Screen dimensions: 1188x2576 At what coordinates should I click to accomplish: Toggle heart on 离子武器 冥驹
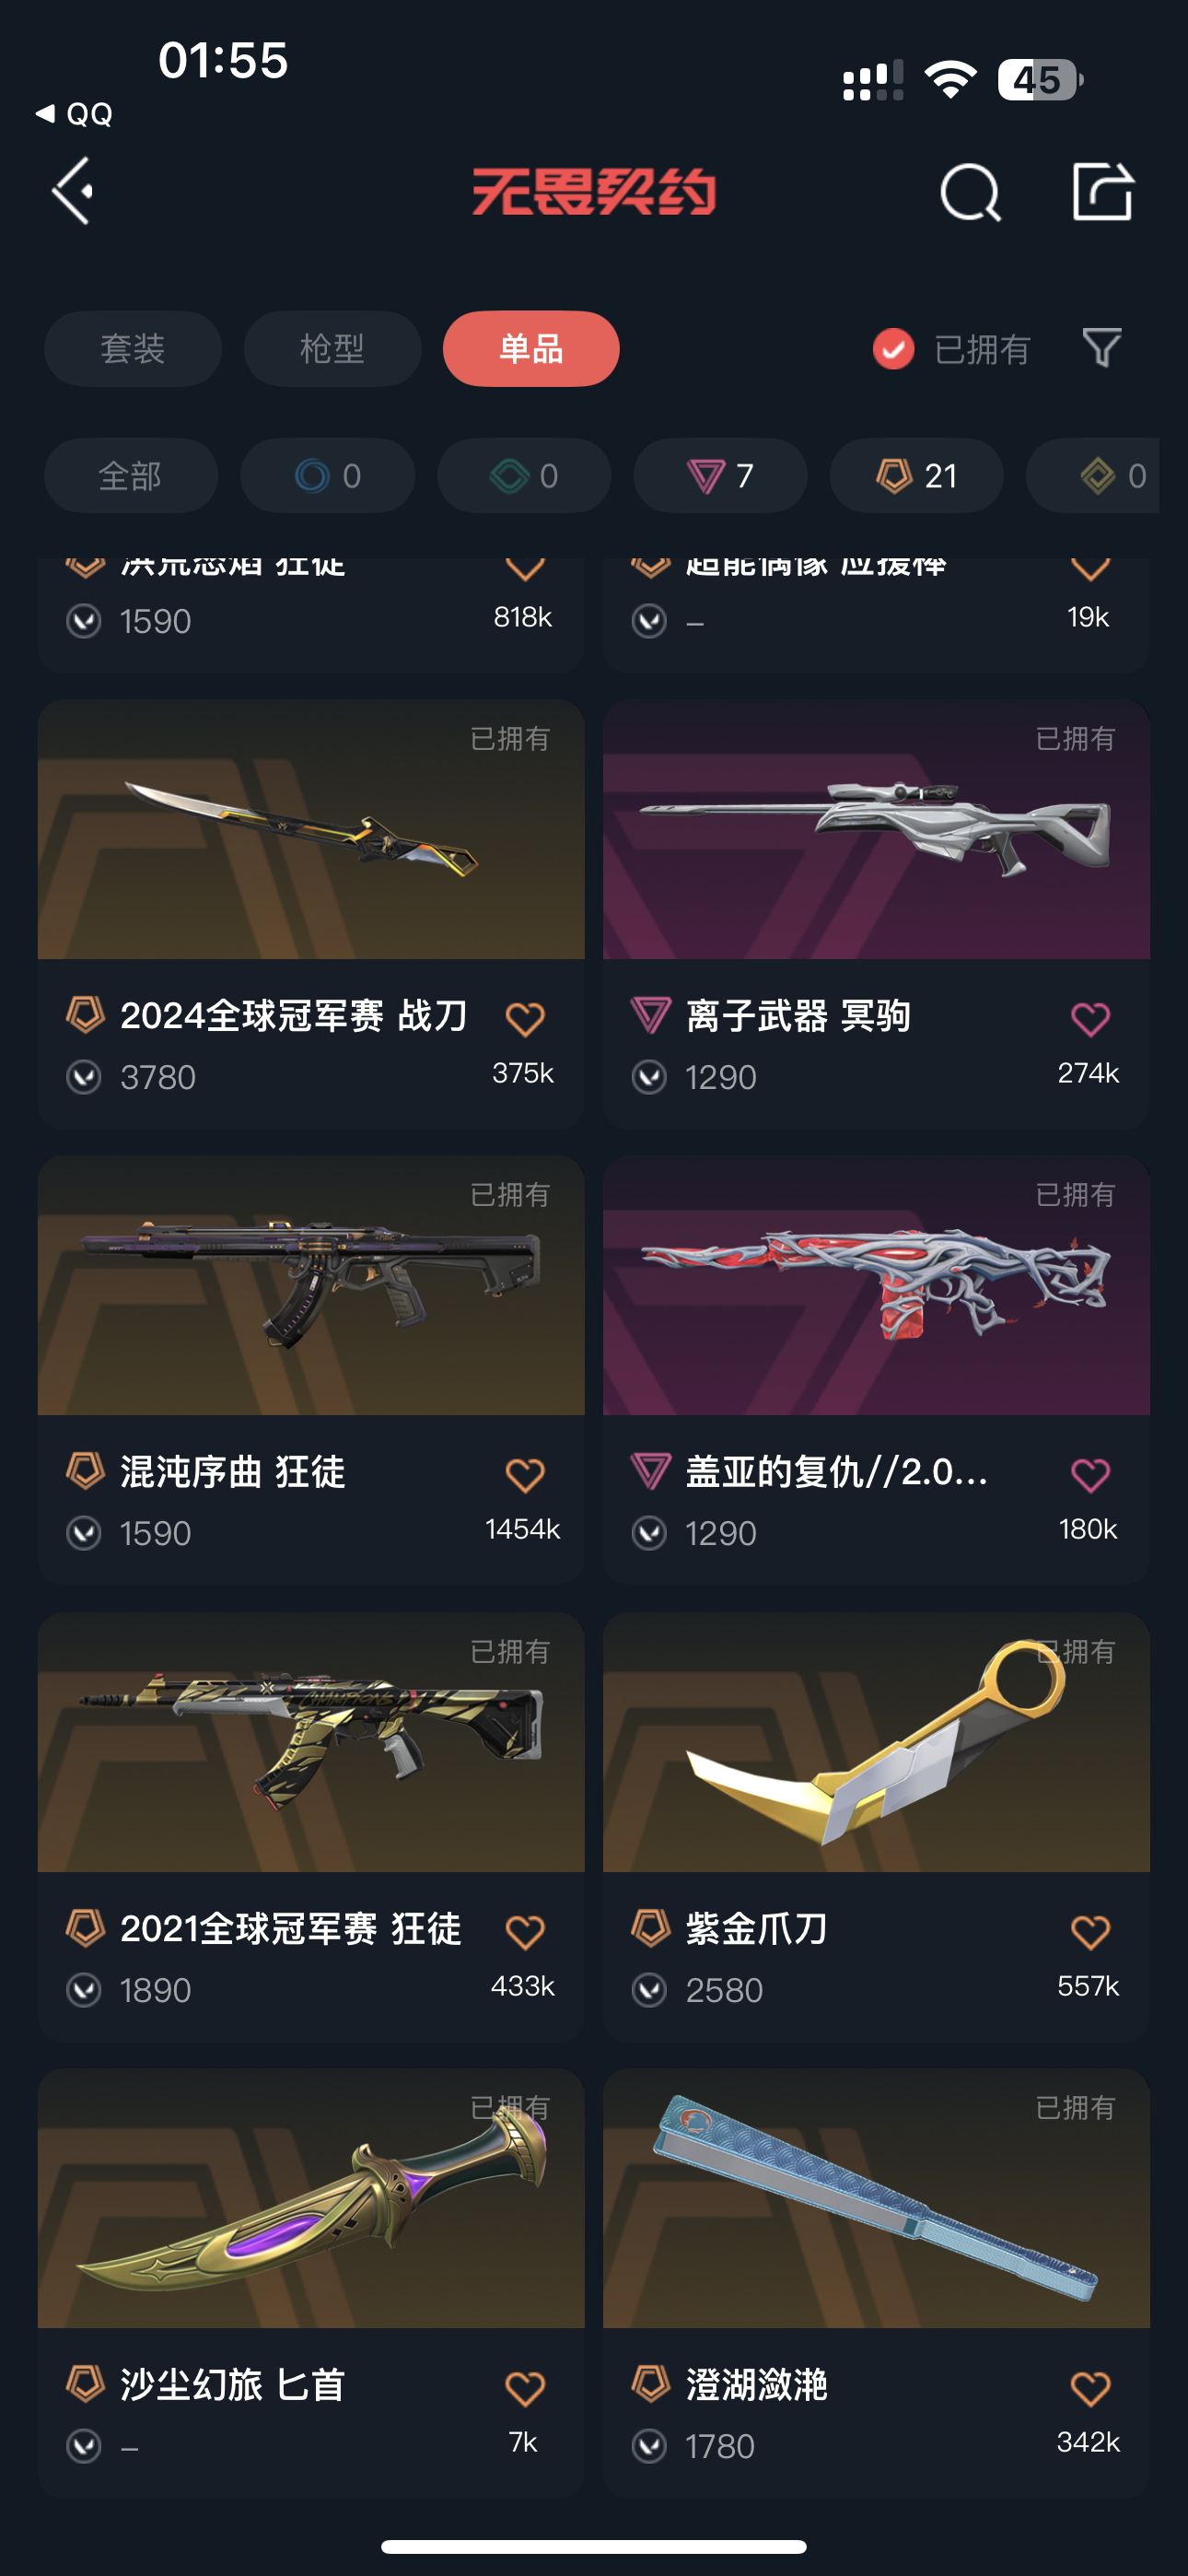(x=1090, y=1019)
